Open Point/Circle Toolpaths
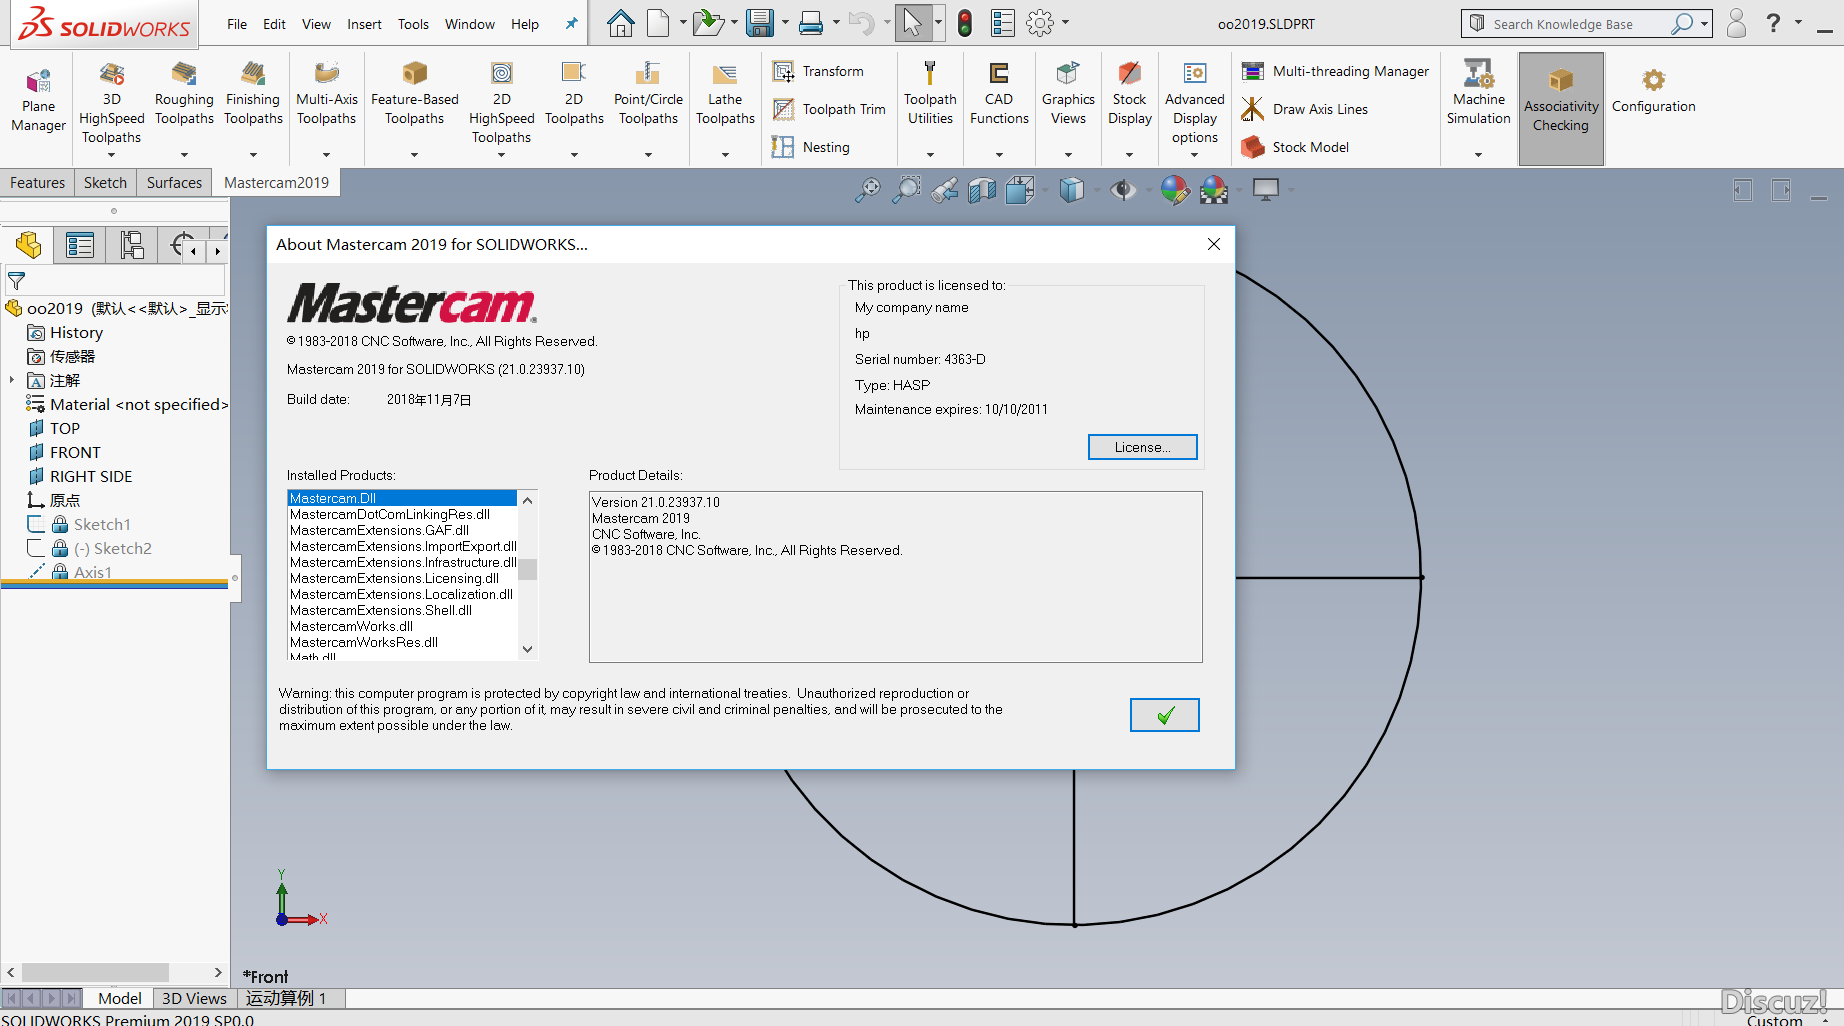Screen dimensions: 1844x1026 [x=648, y=94]
